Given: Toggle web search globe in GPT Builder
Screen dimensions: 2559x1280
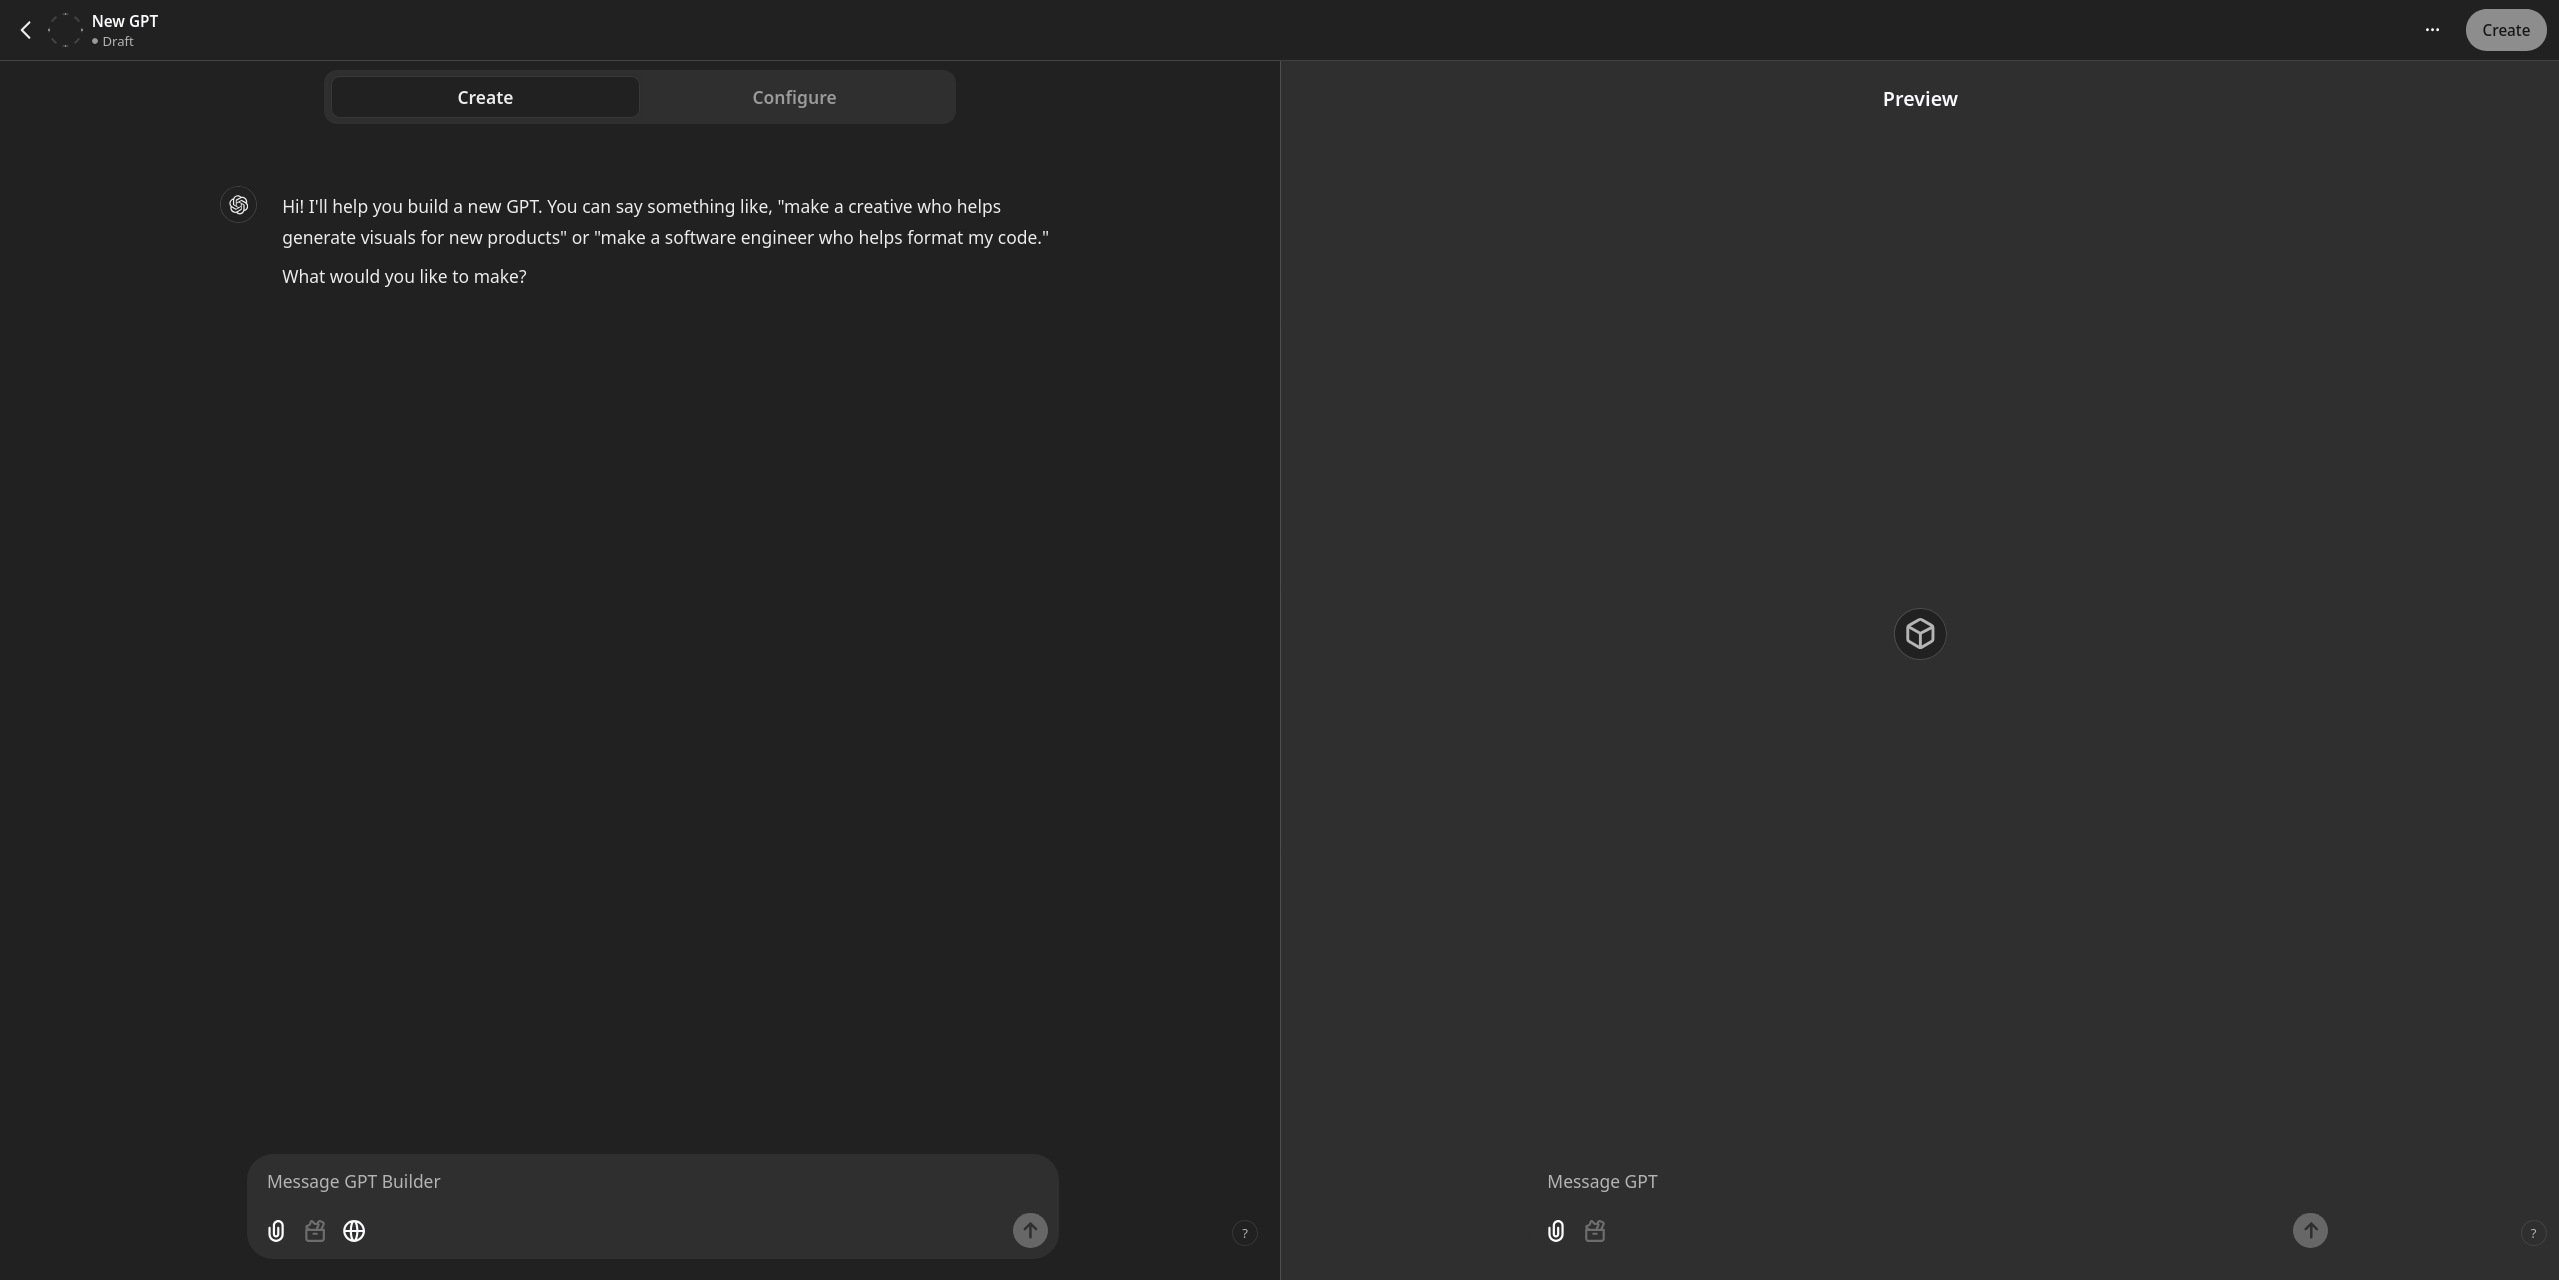Looking at the screenshot, I should click(354, 1231).
